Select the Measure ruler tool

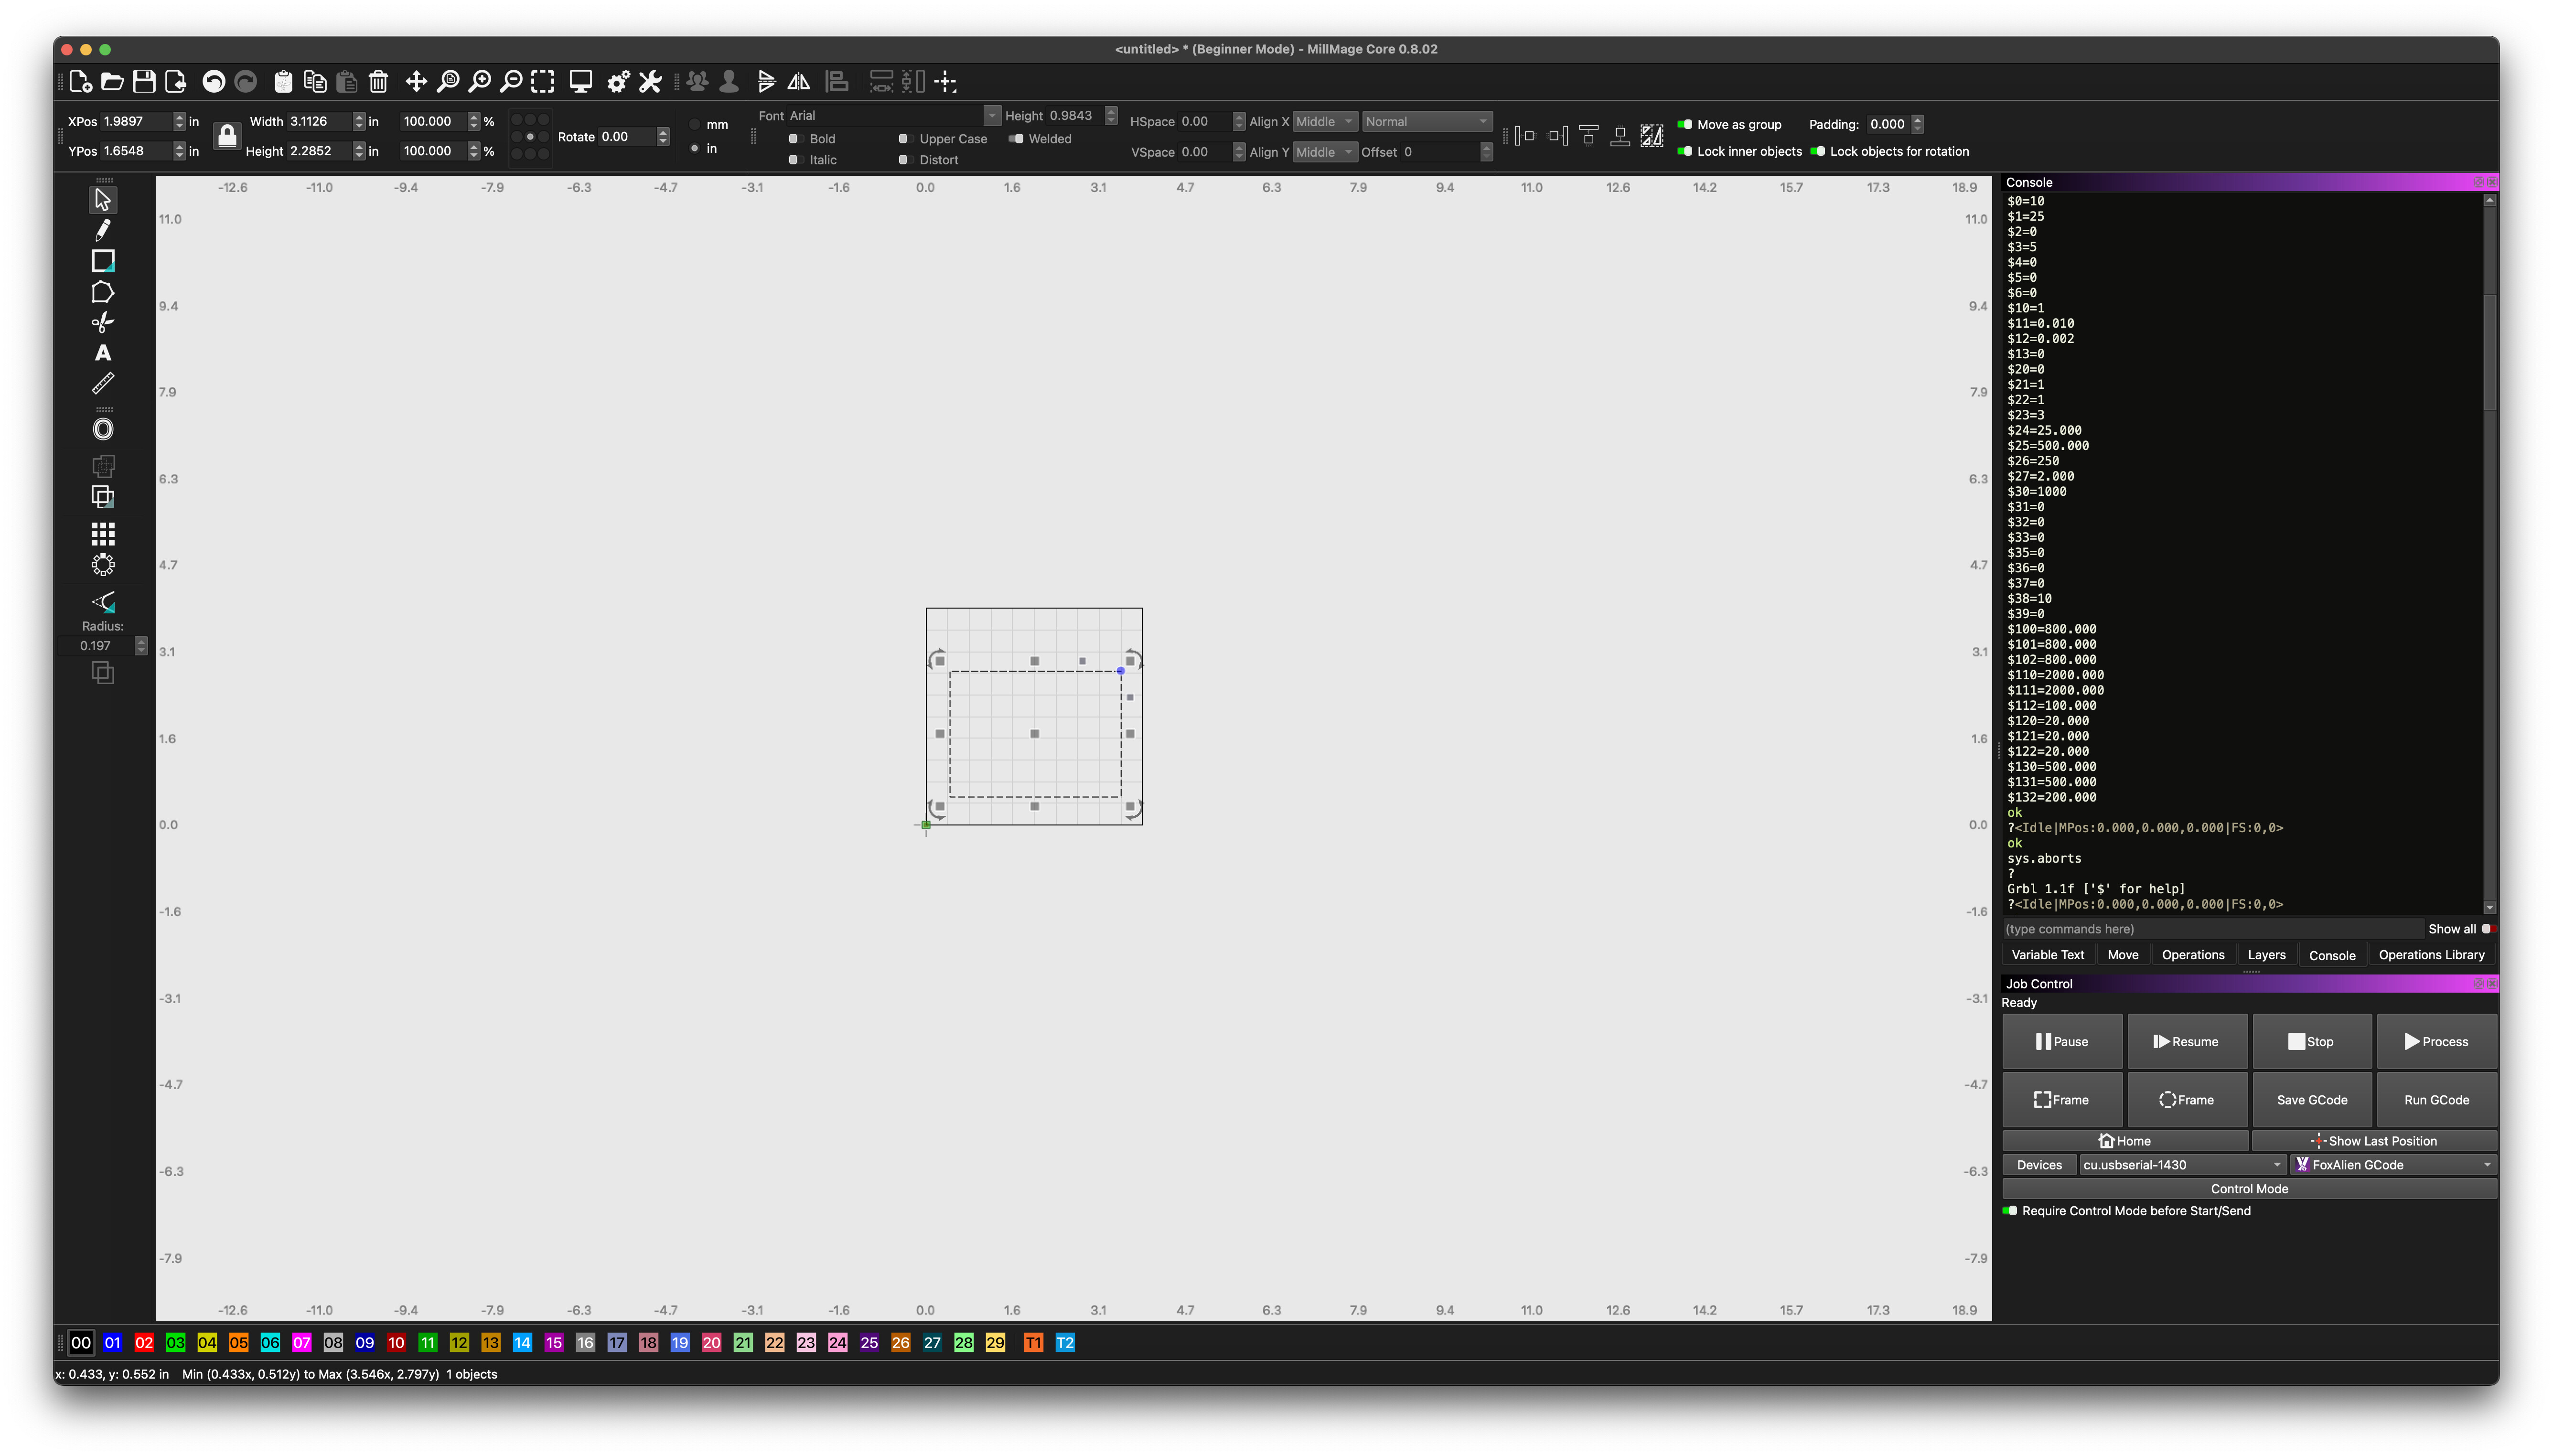coord(102,384)
